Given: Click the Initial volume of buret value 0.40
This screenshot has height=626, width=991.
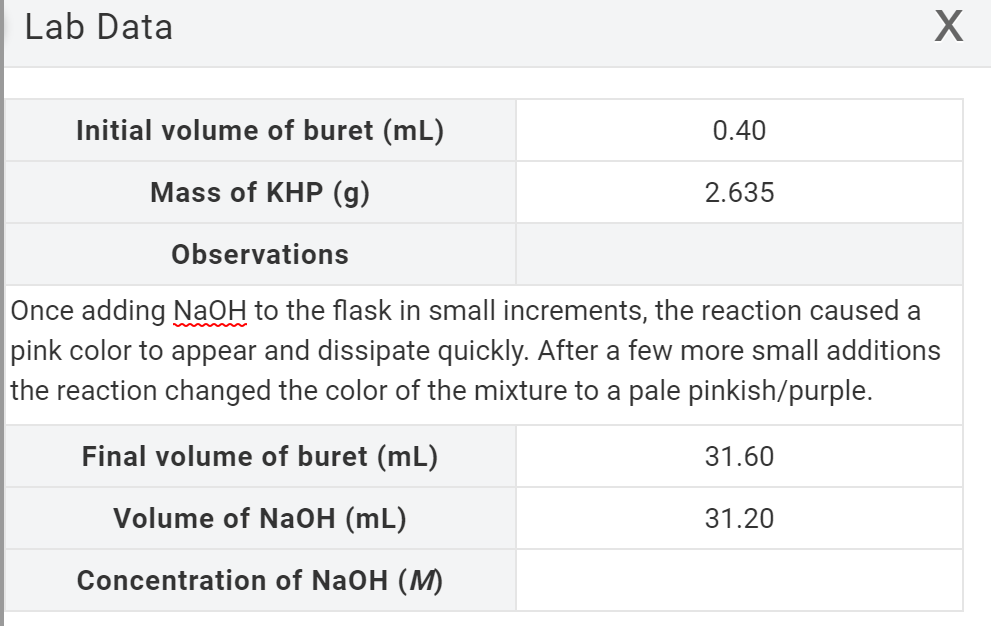Looking at the screenshot, I should click(x=739, y=130).
